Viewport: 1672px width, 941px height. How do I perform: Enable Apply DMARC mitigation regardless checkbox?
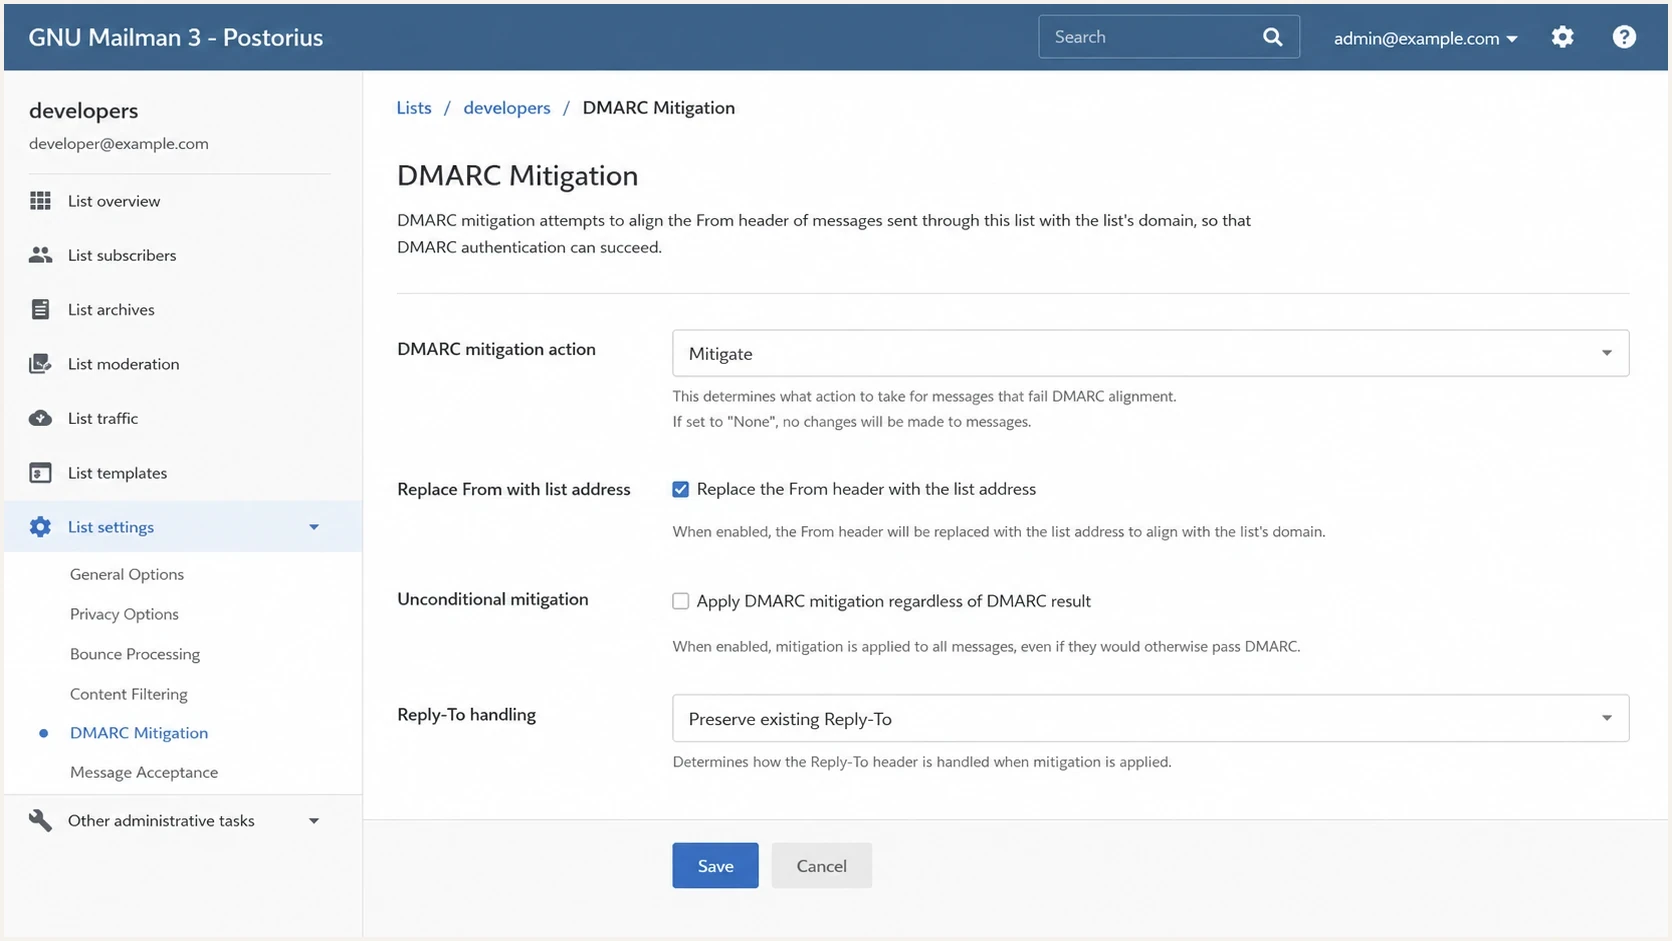tap(680, 601)
